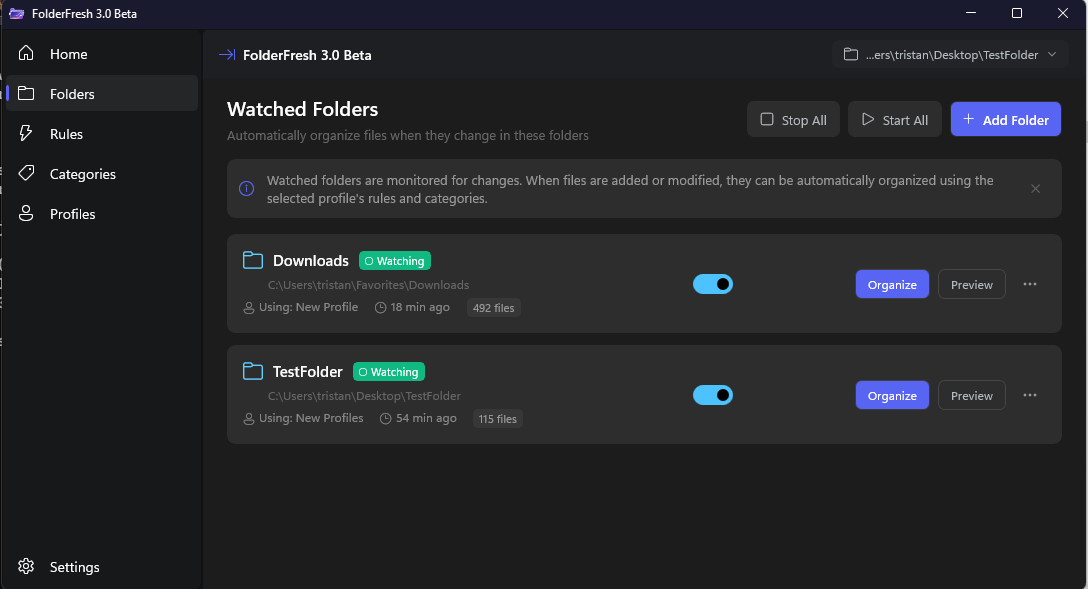
Task: Disable the TestFolder watch switch
Action: (713, 395)
